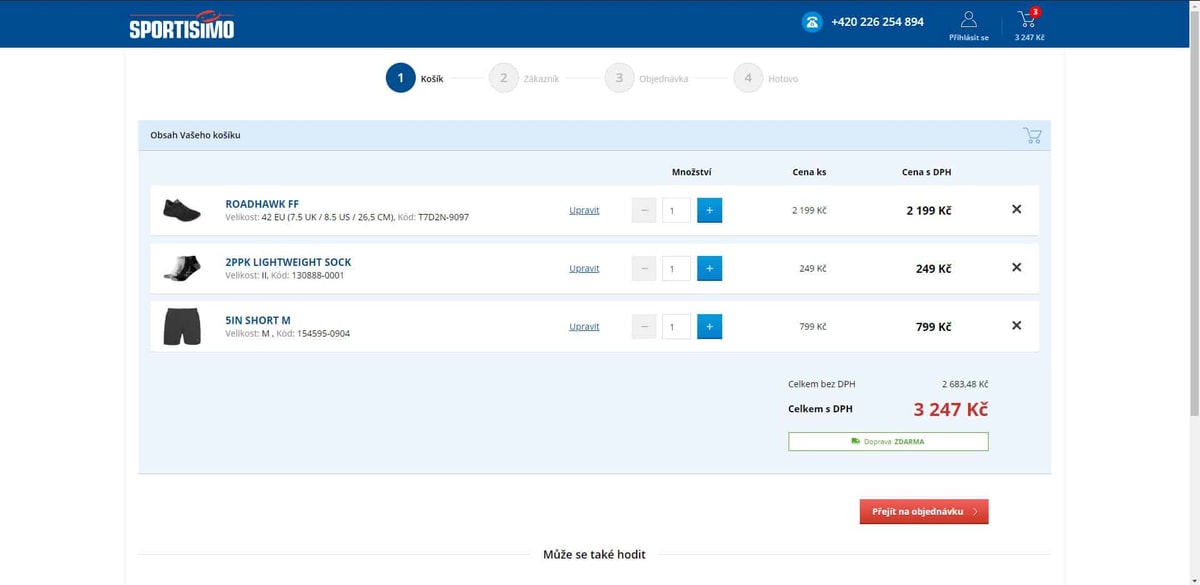
Task: Click Upravit link for 5IN SHORT M
Action: pyautogui.click(x=584, y=327)
